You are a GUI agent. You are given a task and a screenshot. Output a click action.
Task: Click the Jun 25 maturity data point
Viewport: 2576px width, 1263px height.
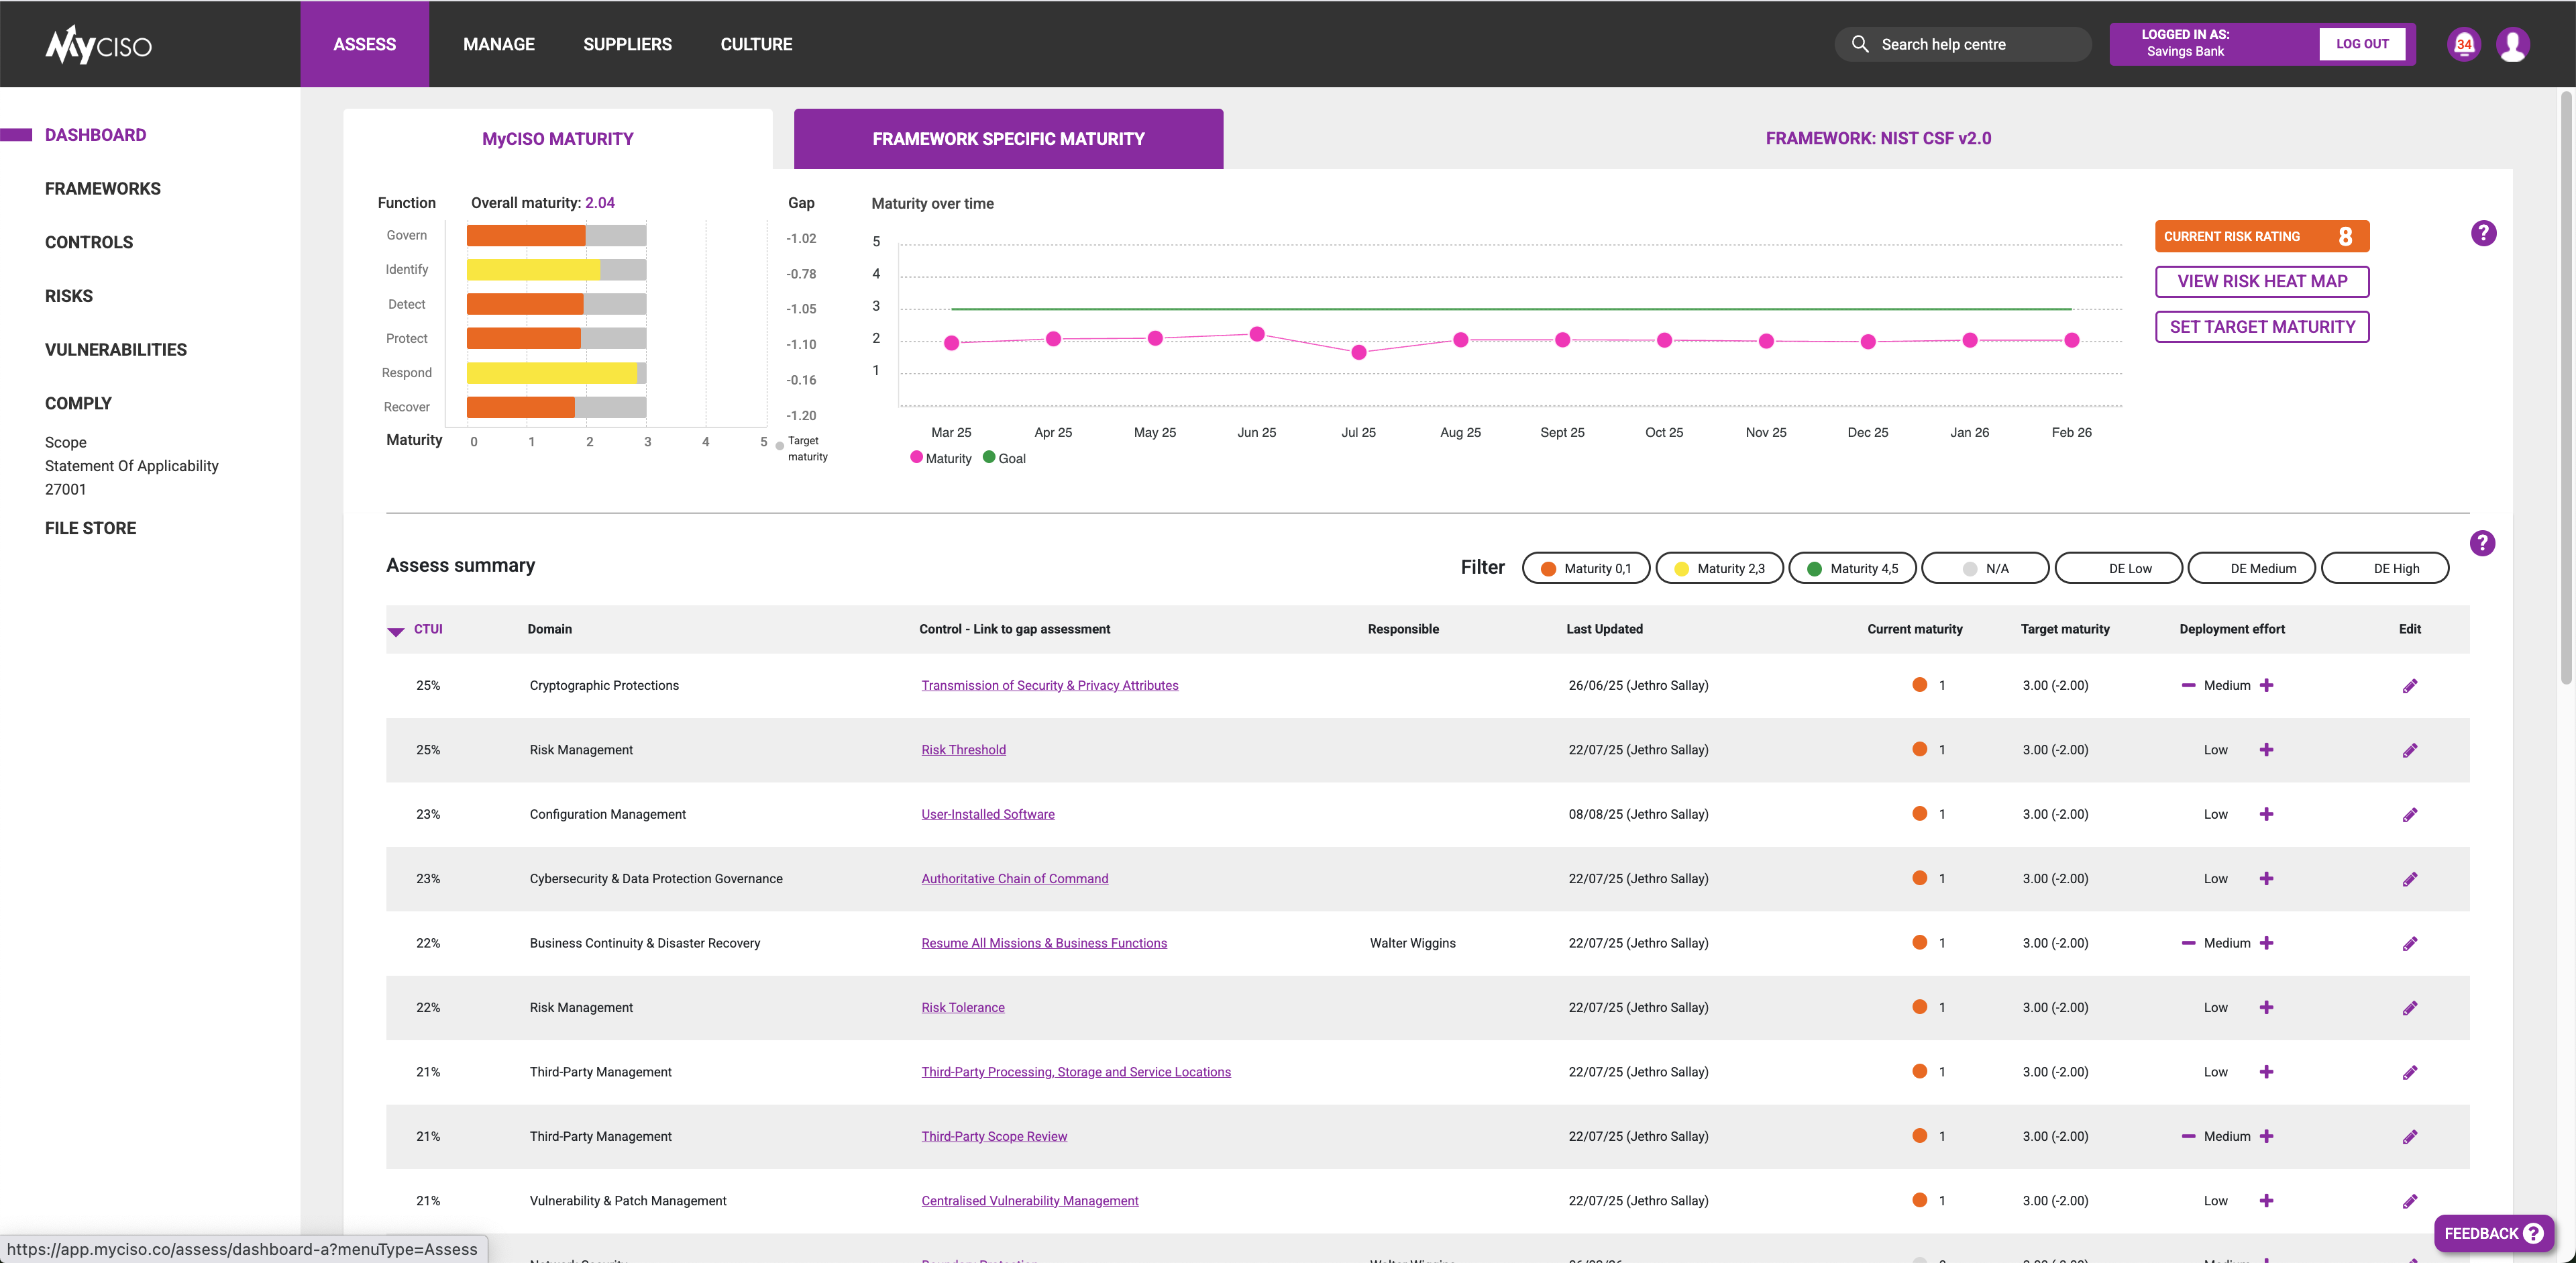[x=1257, y=334]
